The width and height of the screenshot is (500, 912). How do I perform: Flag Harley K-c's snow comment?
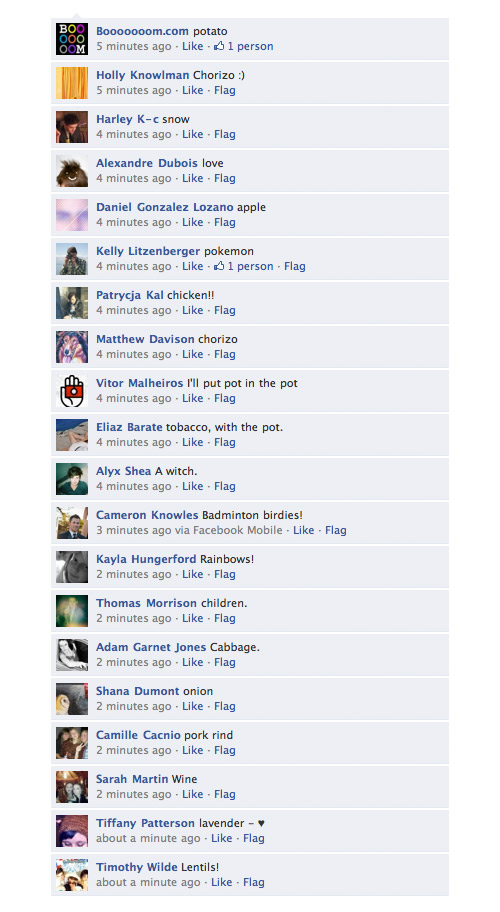[x=224, y=134]
